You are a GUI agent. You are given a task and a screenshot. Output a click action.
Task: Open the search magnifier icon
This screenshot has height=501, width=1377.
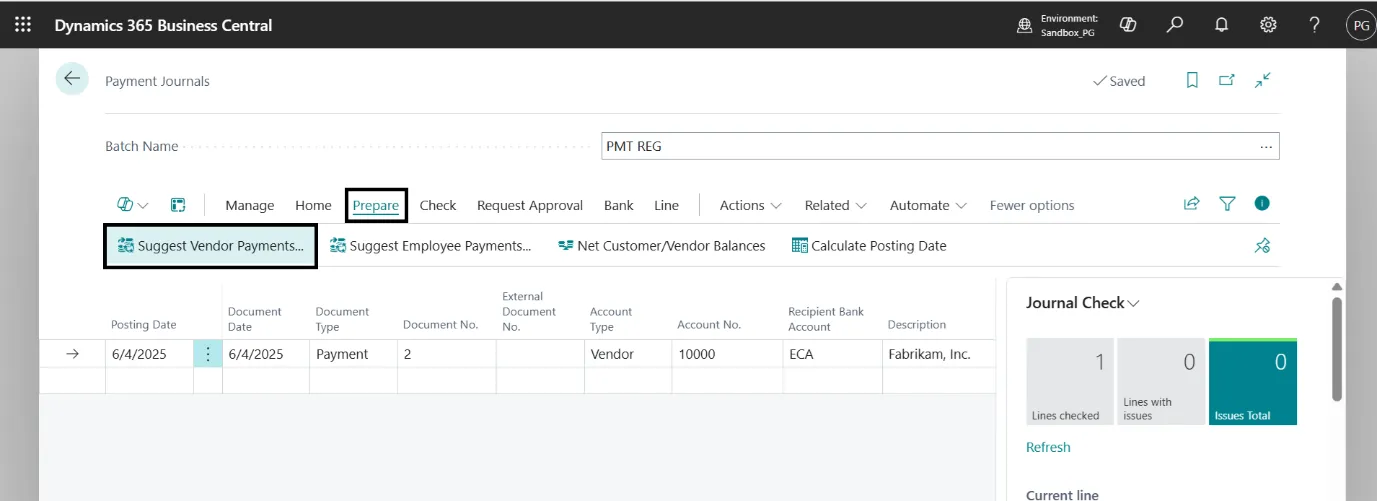1175,25
